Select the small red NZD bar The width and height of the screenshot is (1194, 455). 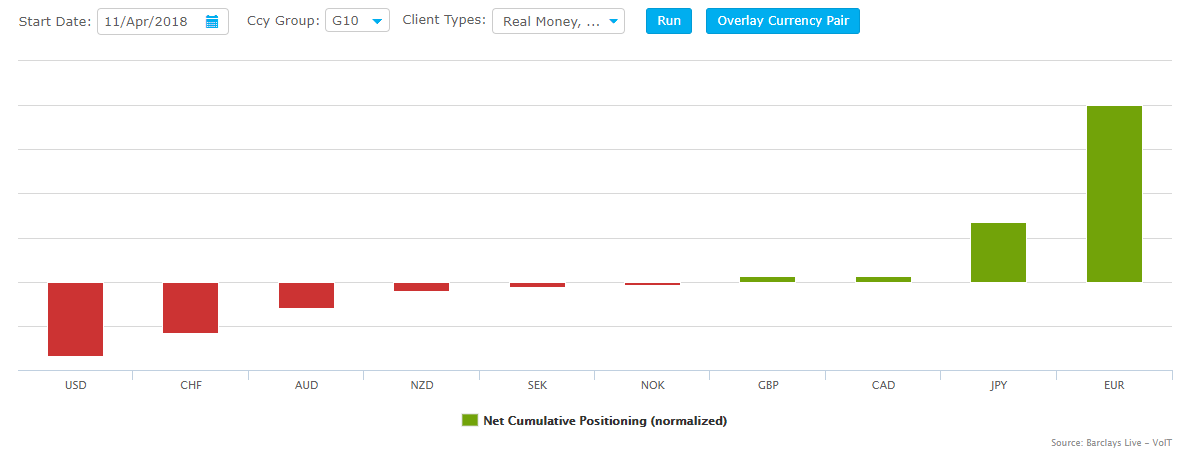(x=421, y=287)
